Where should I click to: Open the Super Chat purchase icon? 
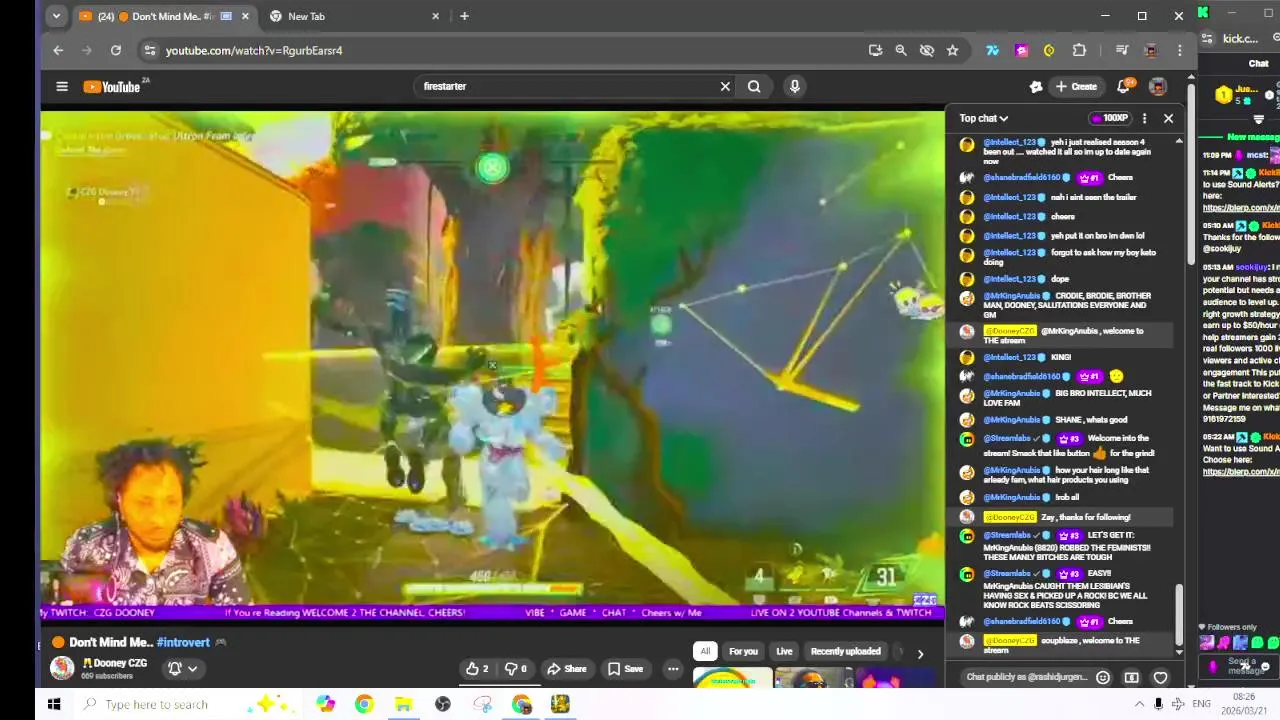click(1132, 677)
